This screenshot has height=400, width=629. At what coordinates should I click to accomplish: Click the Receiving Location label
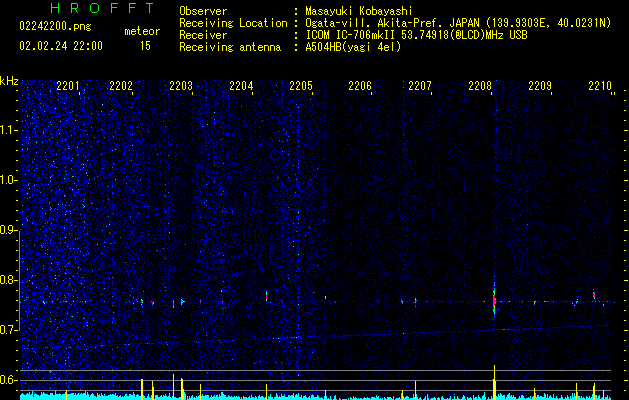233,23
